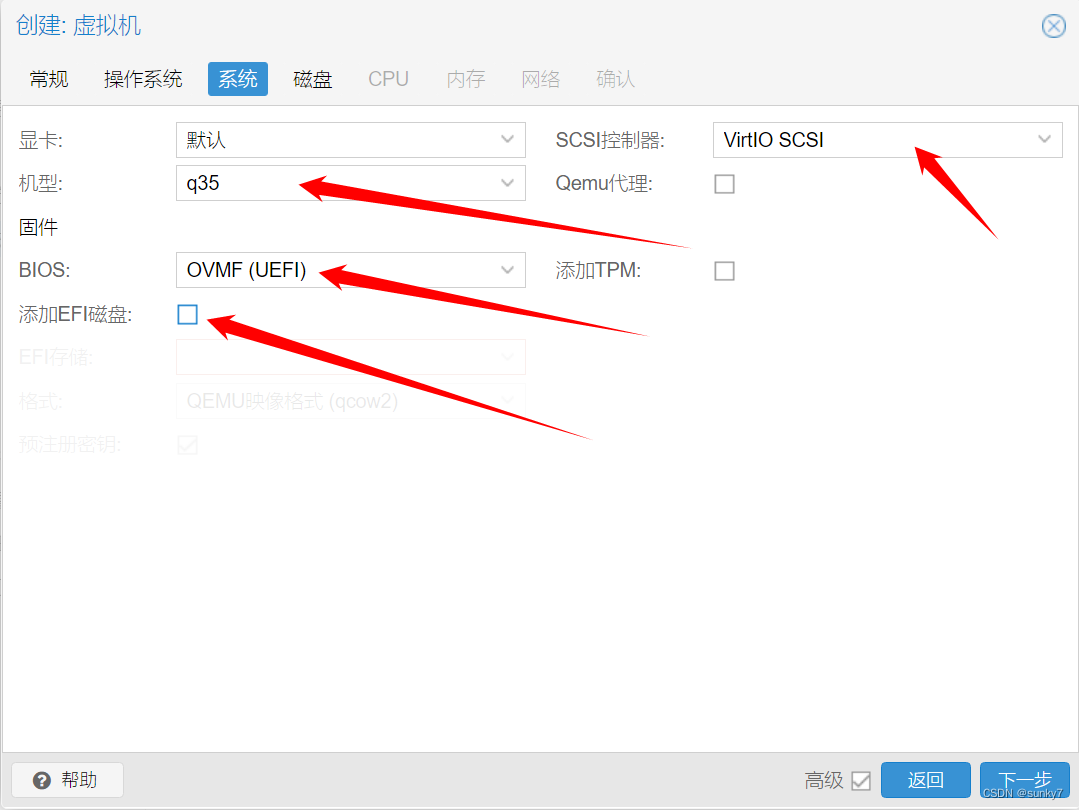Click the disabled EFI存储 dropdown

(350, 356)
